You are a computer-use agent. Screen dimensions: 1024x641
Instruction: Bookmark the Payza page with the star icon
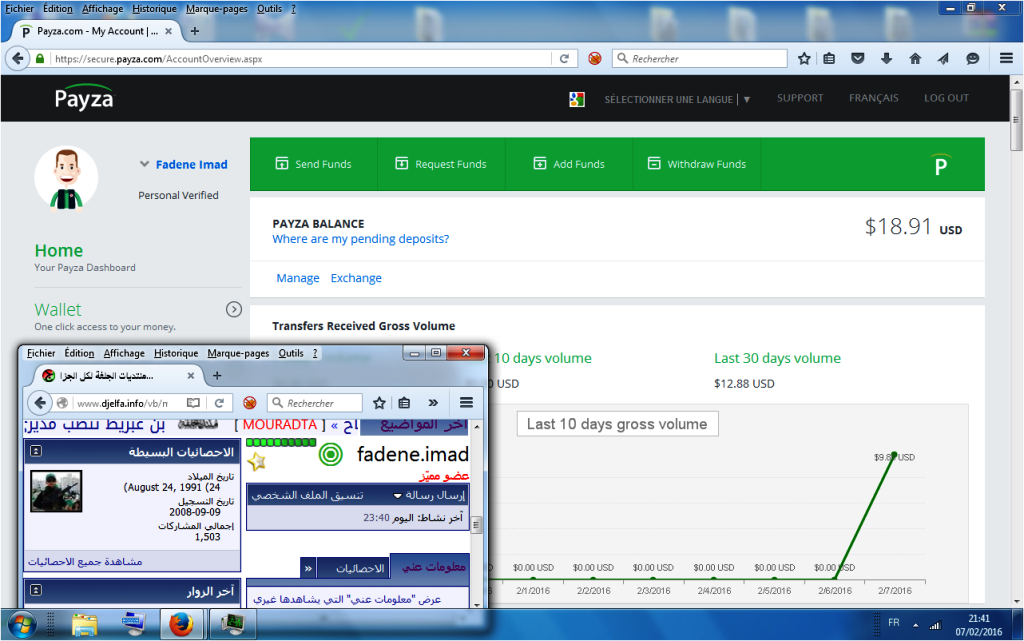(804, 59)
